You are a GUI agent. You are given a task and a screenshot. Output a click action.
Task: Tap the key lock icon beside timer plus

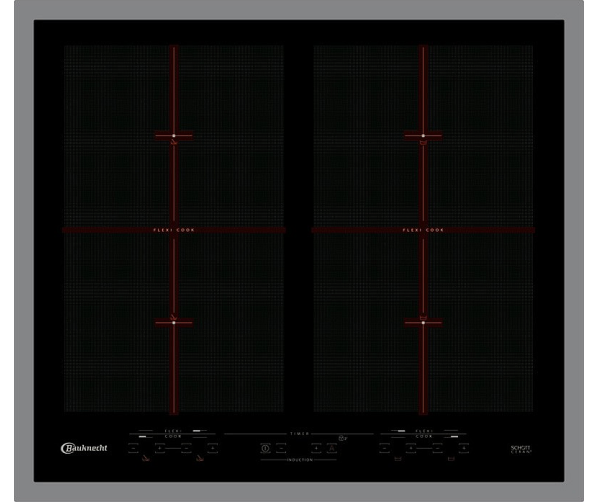[332, 448]
